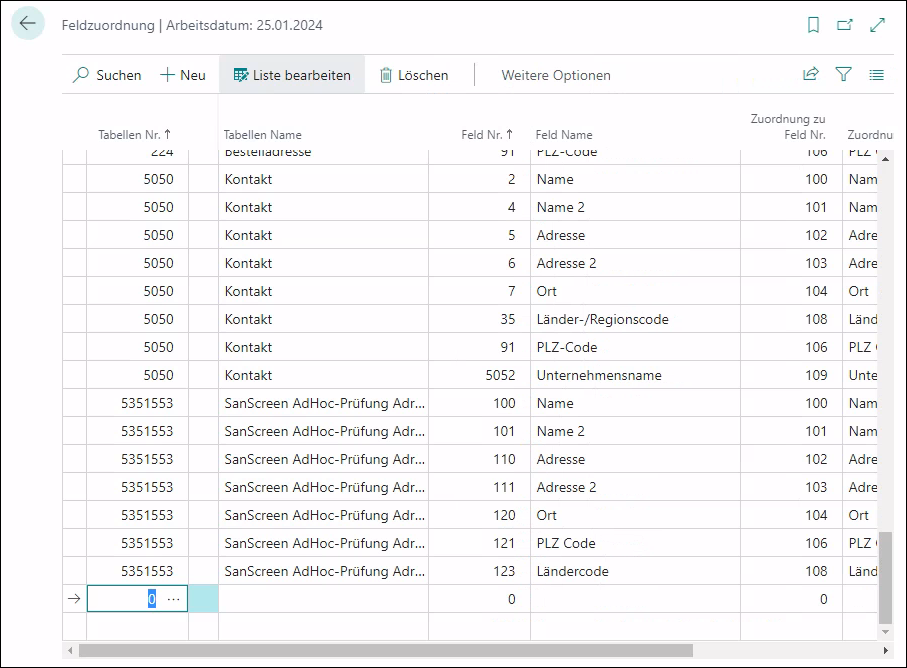This screenshot has height=668, width=907.
Task: Click the back arrow button
Action: 28,24
